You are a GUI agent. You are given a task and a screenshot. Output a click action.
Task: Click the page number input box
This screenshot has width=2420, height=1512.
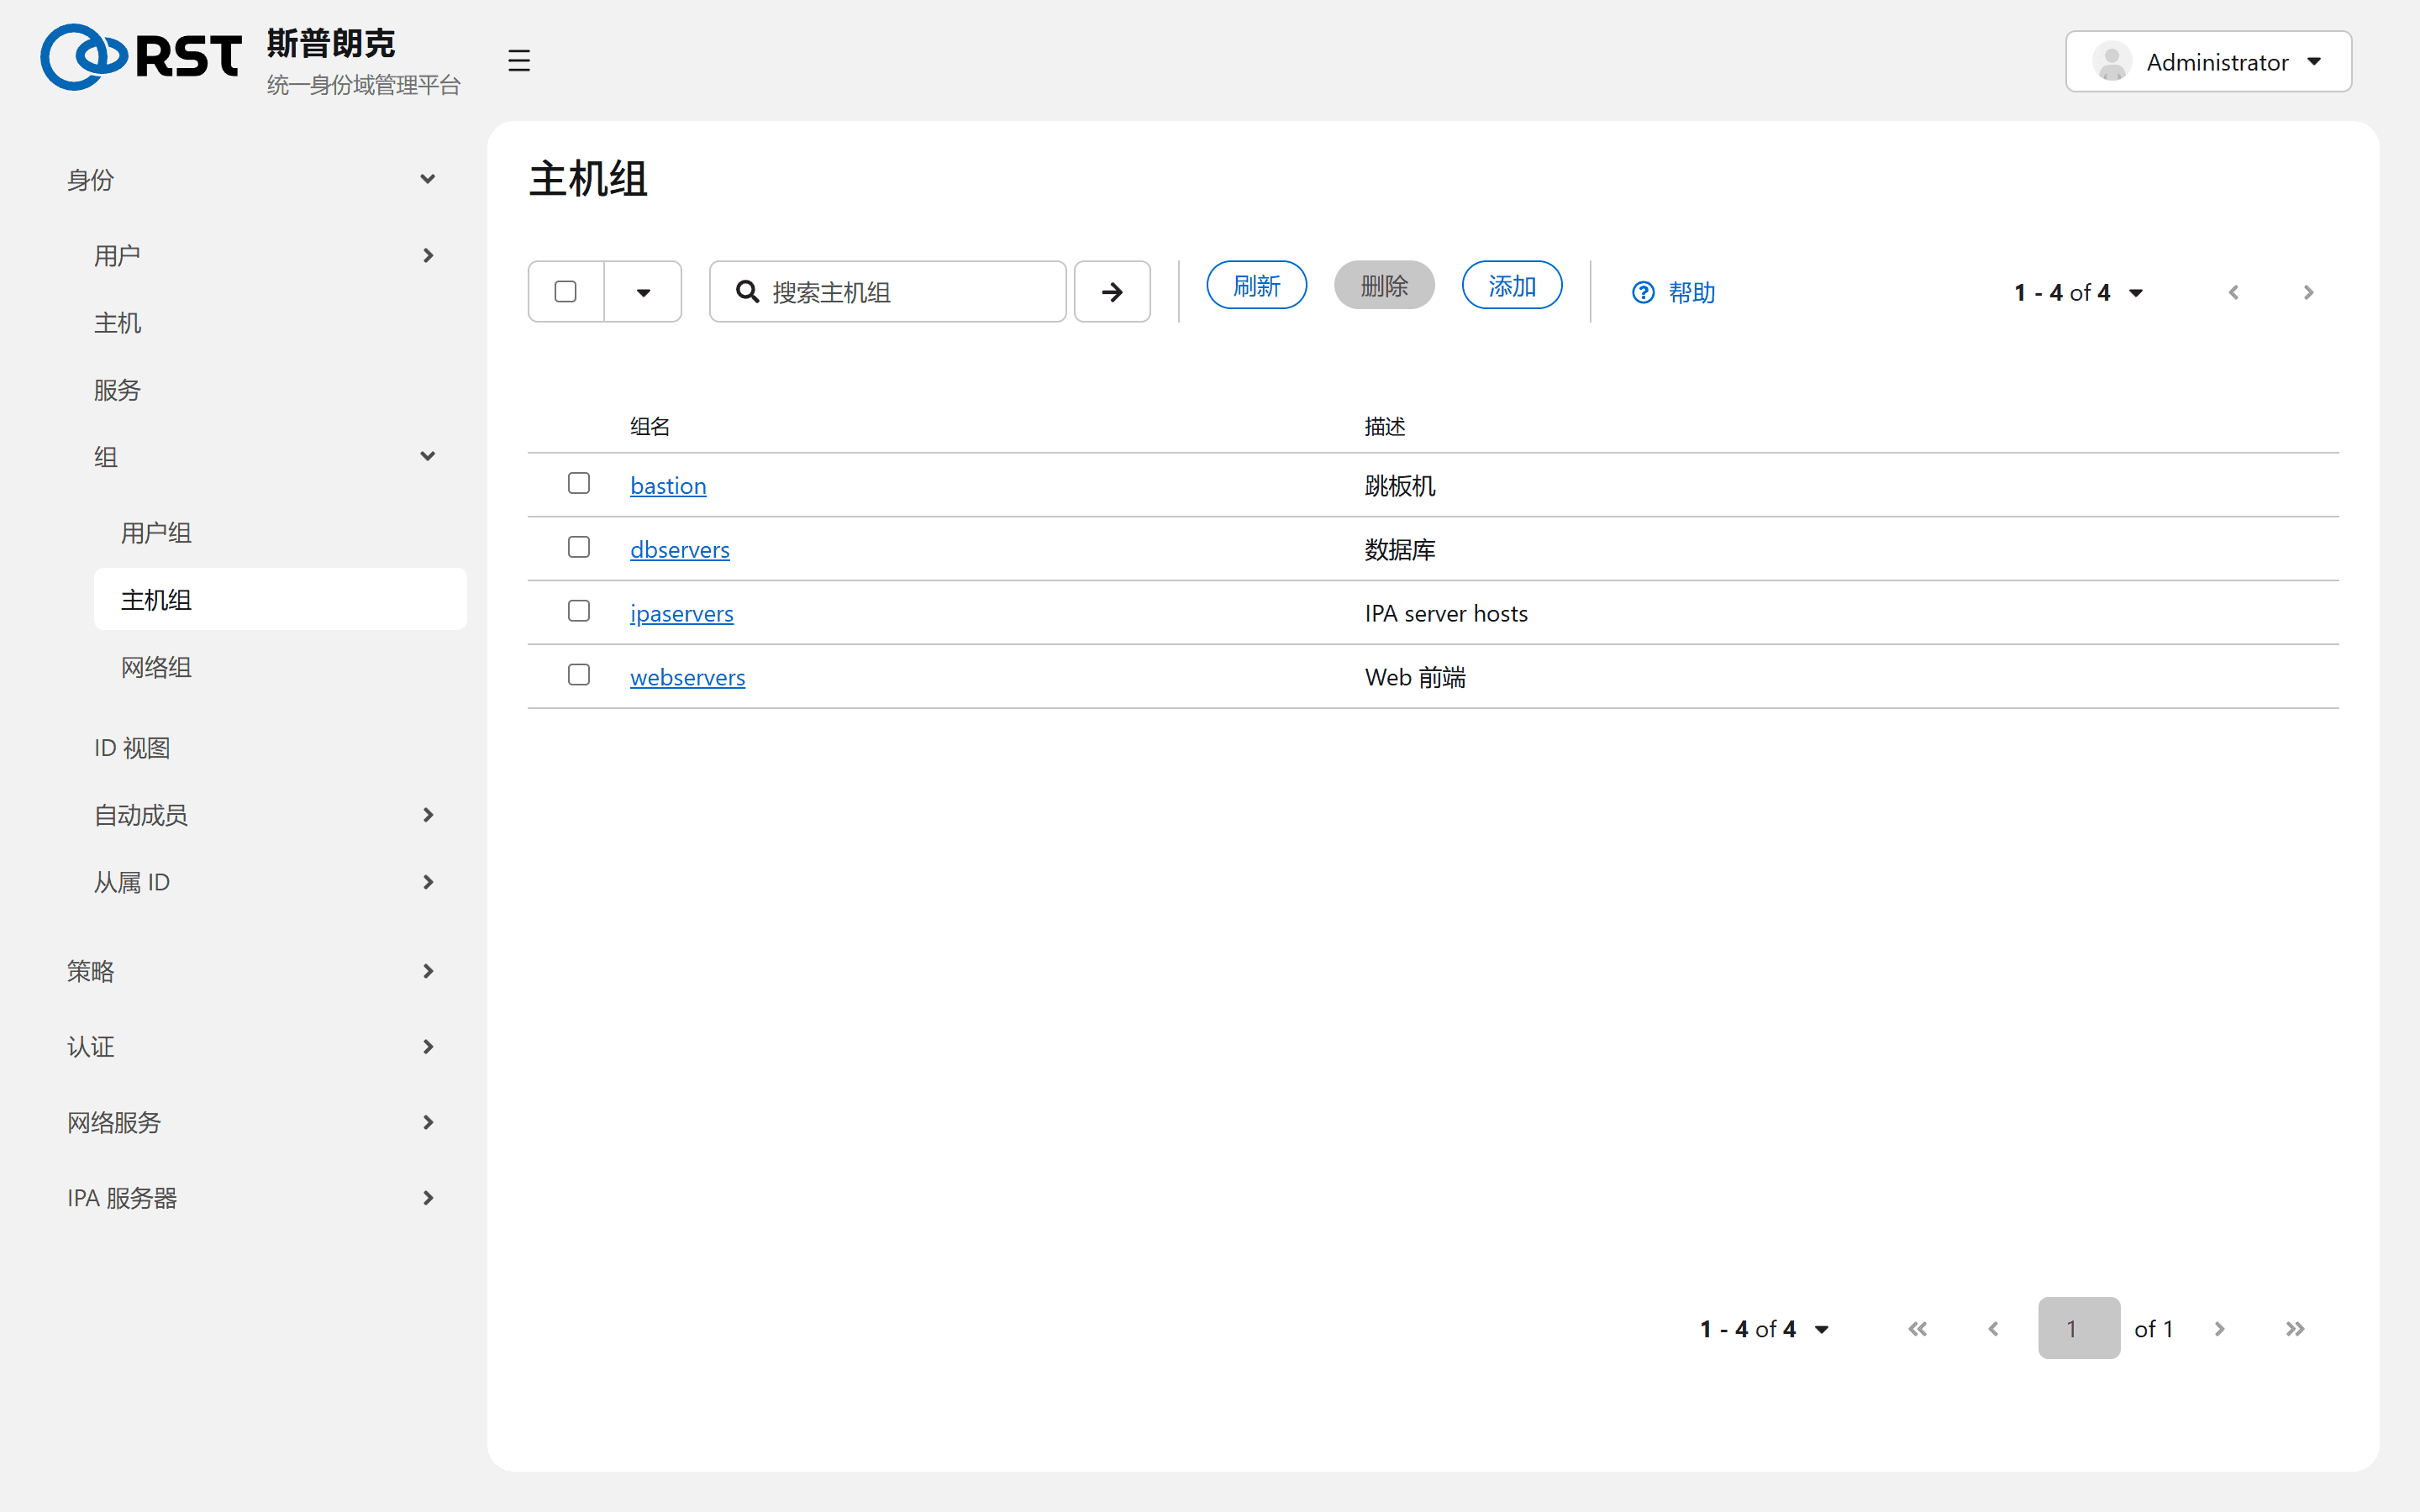(x=2079, y=1328)
